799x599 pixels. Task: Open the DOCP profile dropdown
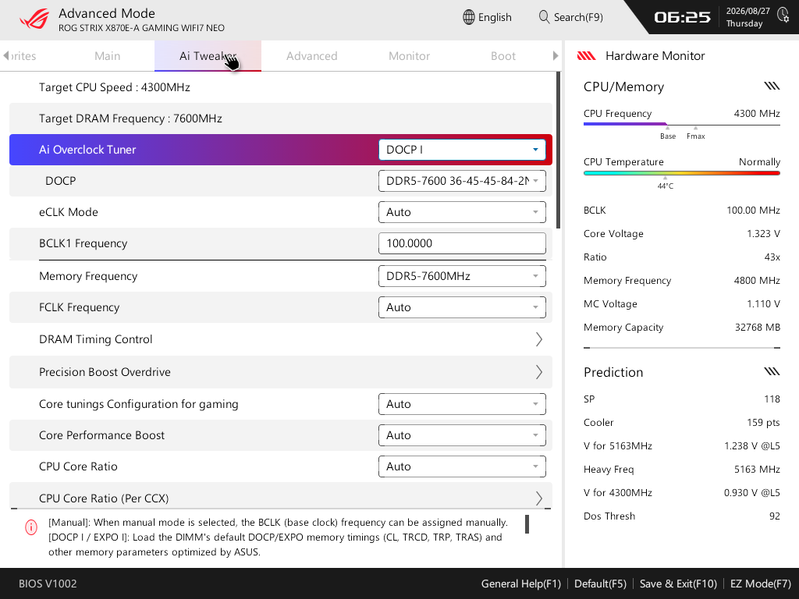tap(462, 181)
